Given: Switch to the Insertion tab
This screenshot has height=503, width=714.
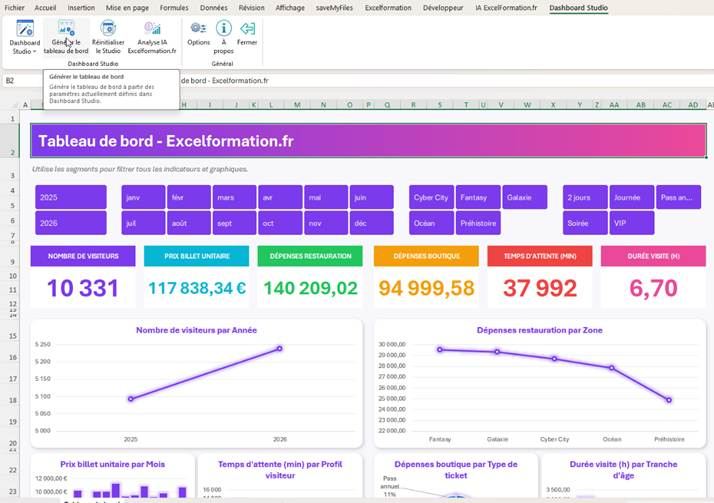Looking at the screenshot, I should pos(81,8).
